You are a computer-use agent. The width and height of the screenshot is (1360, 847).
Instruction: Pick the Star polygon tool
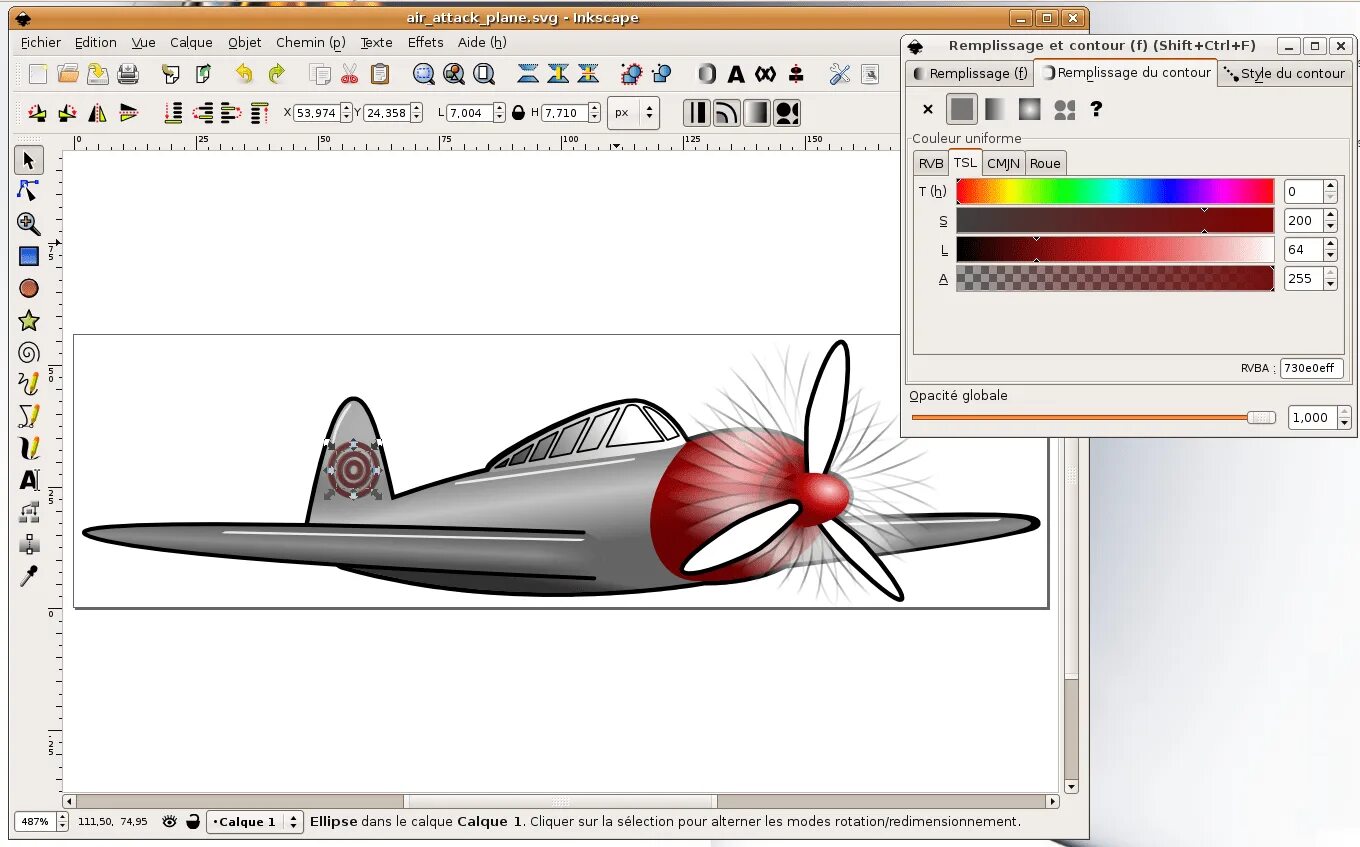(x=28, y=320)
